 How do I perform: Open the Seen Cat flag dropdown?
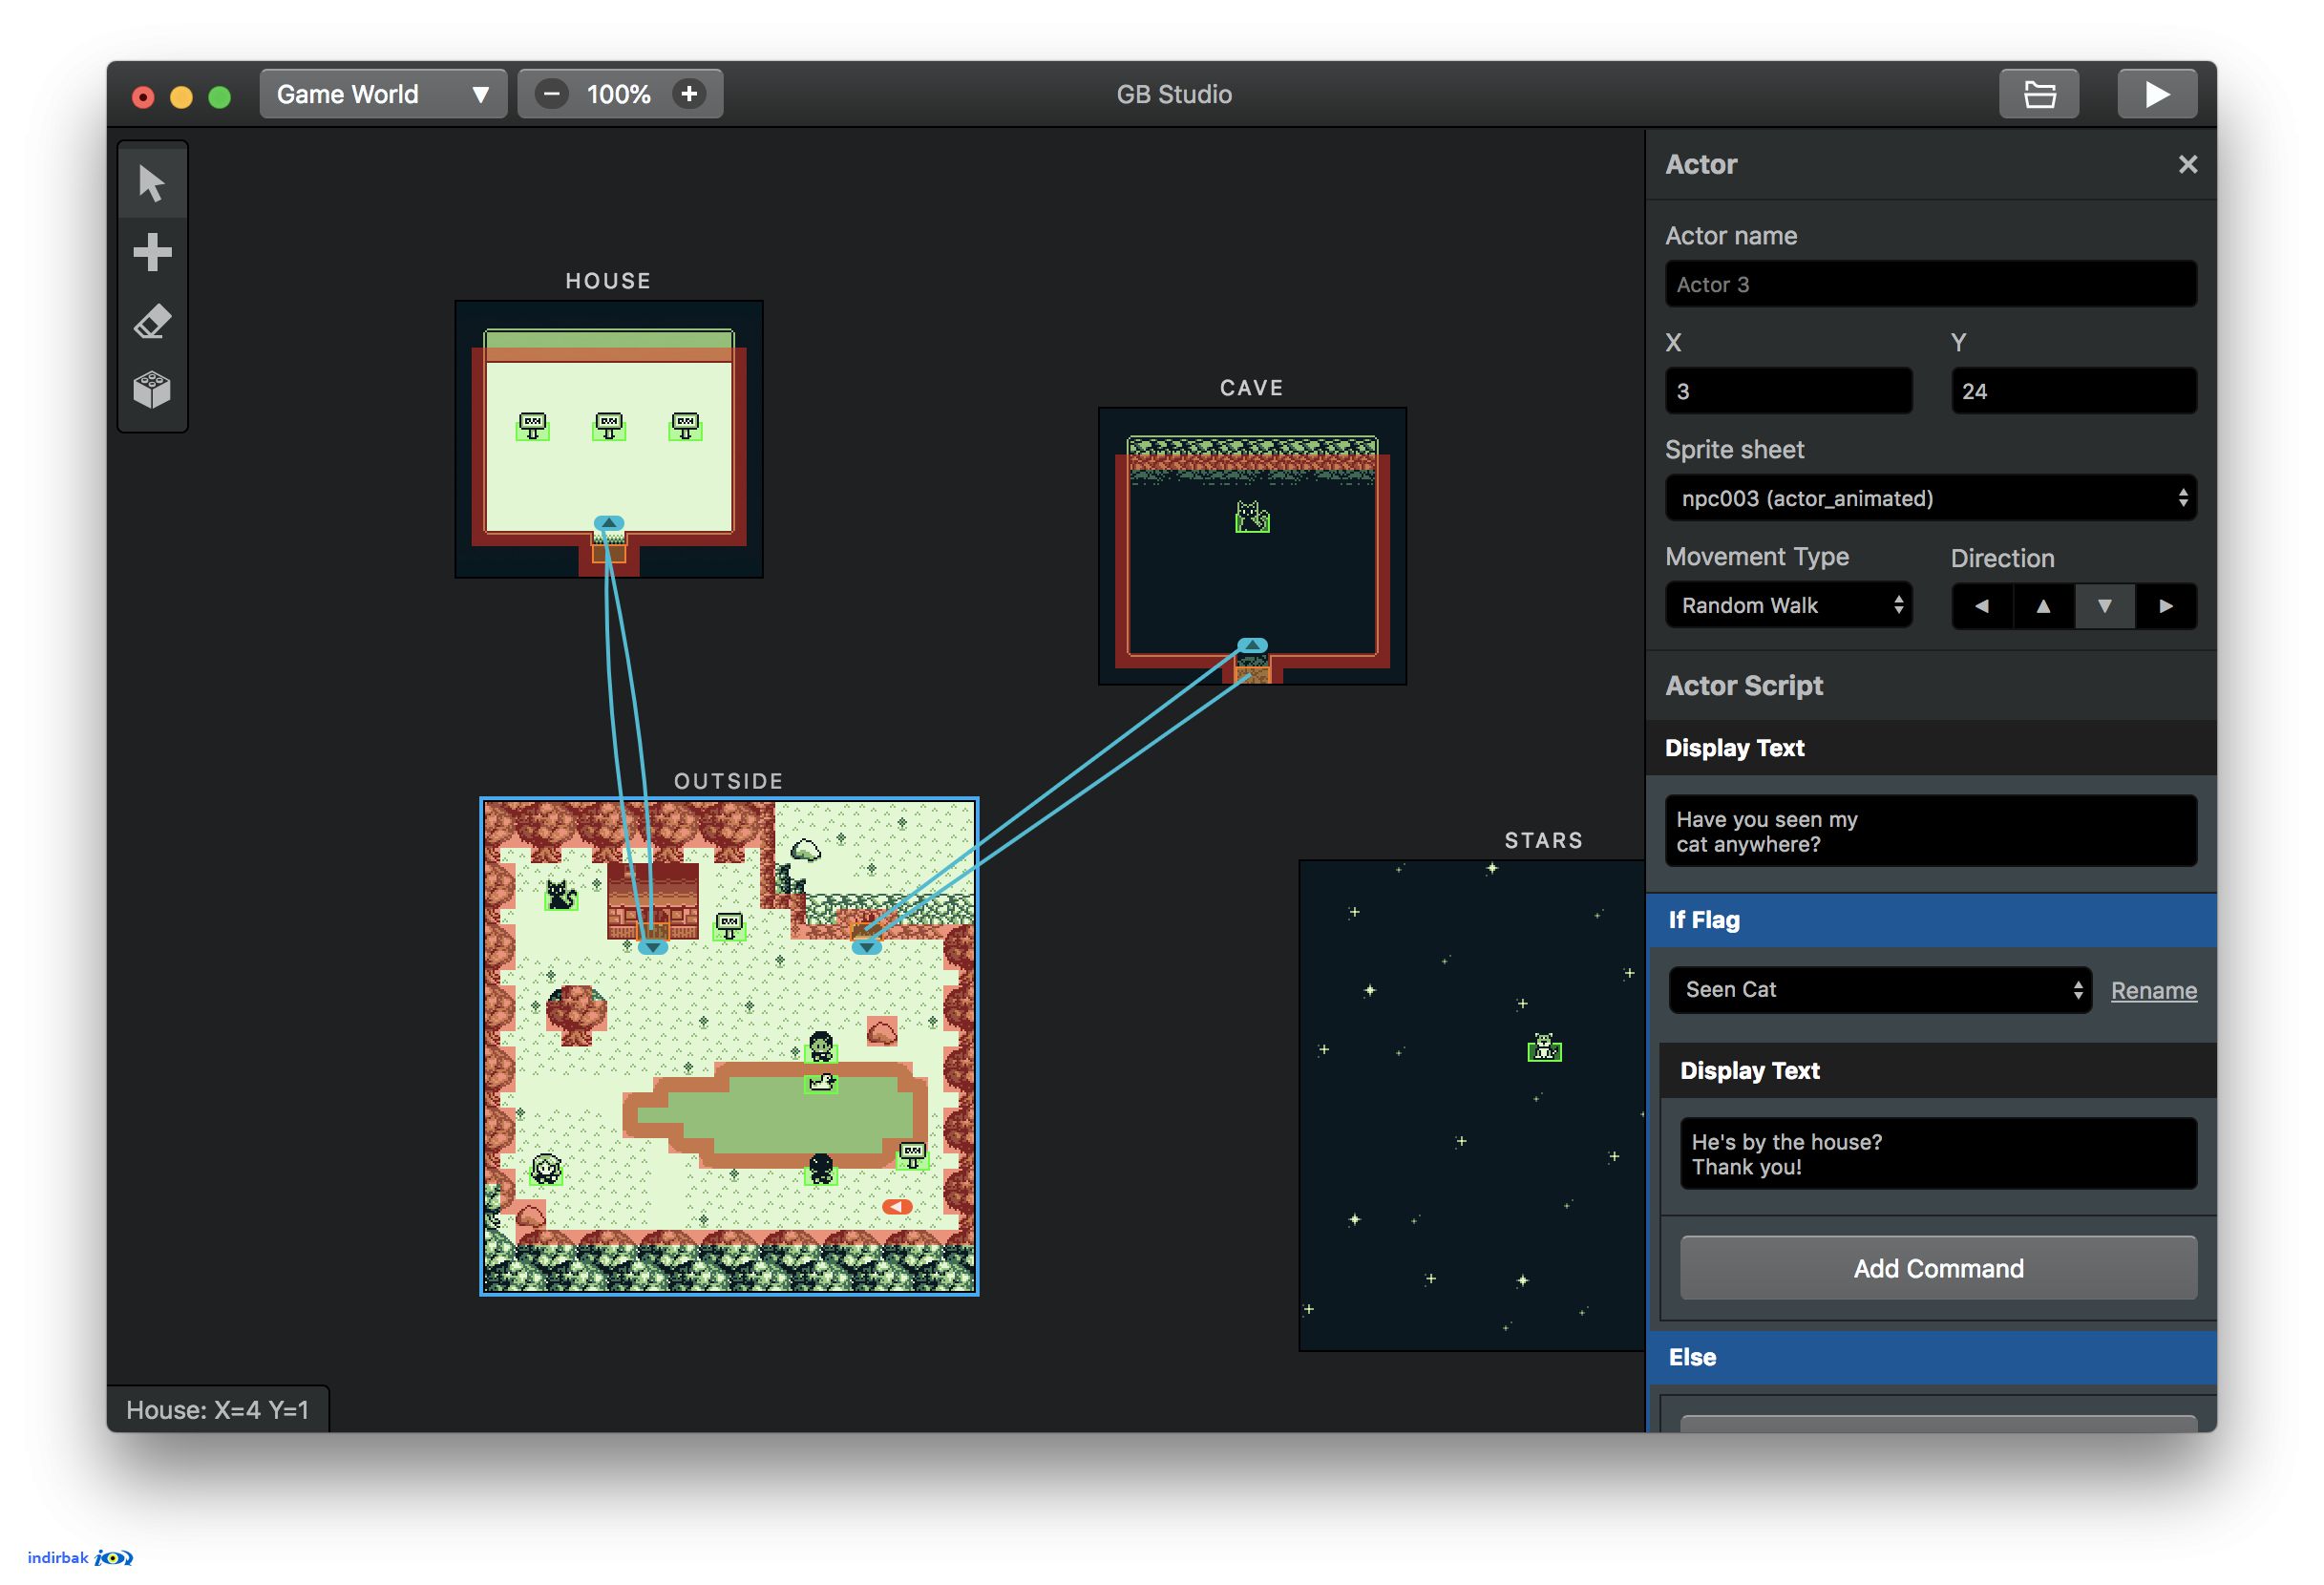tap(1880, 990)
